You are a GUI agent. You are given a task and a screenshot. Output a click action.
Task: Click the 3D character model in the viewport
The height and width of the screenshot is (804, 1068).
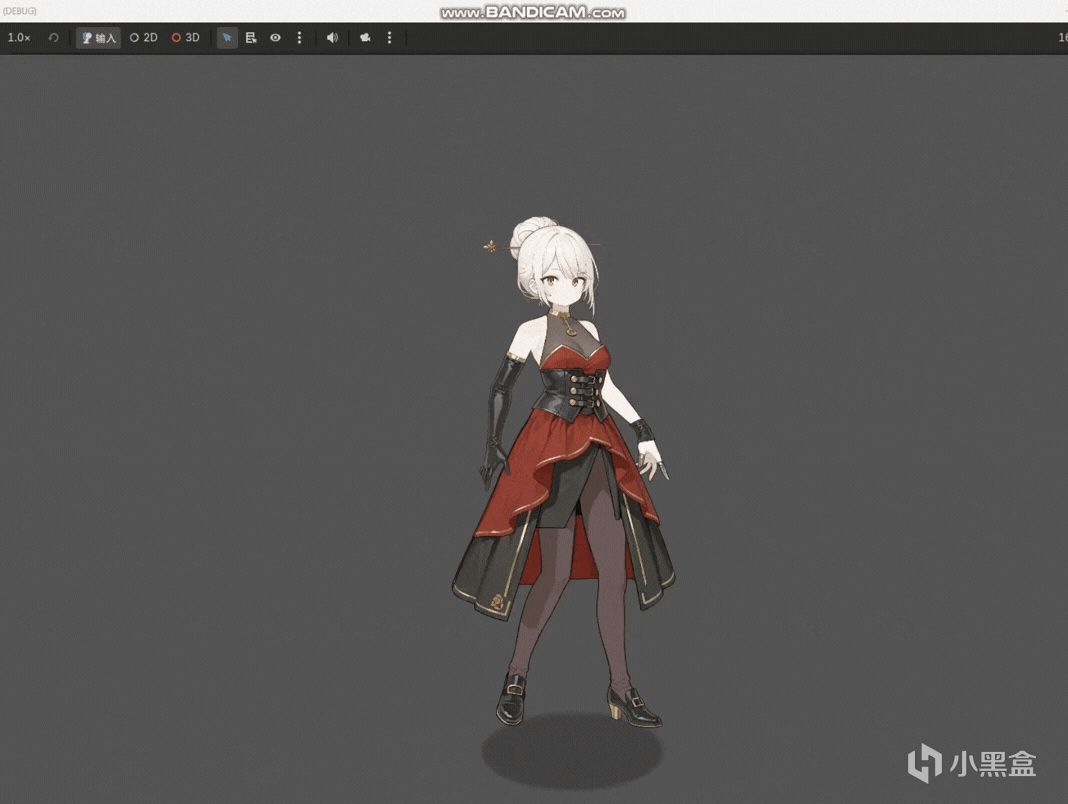coord(565,471)
